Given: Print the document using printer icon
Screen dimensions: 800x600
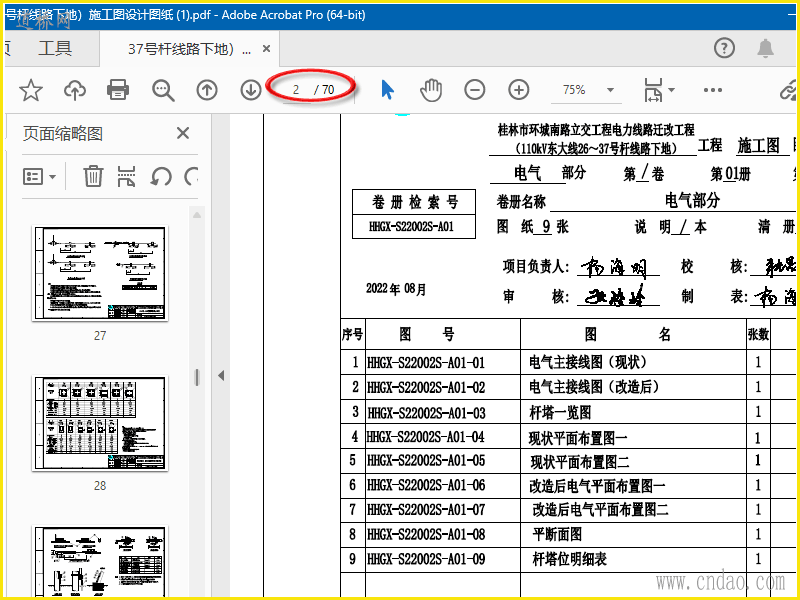Looking at the screenshot, I should [x=118, y=90].
